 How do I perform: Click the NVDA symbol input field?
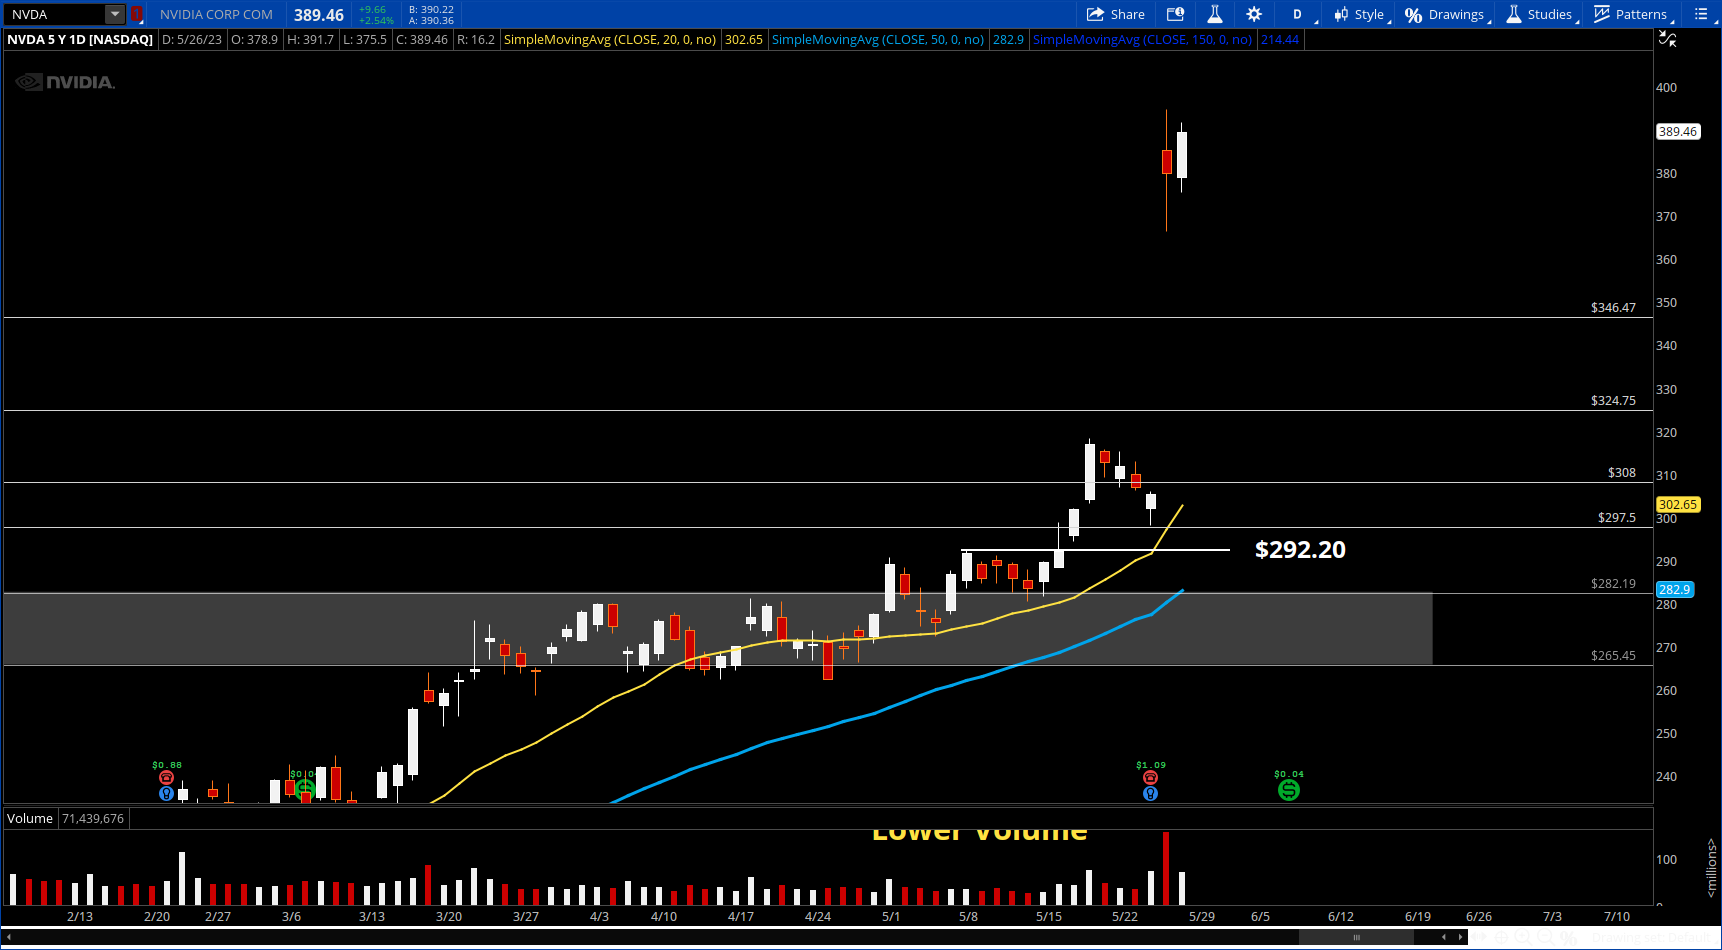tap(55, 14)
